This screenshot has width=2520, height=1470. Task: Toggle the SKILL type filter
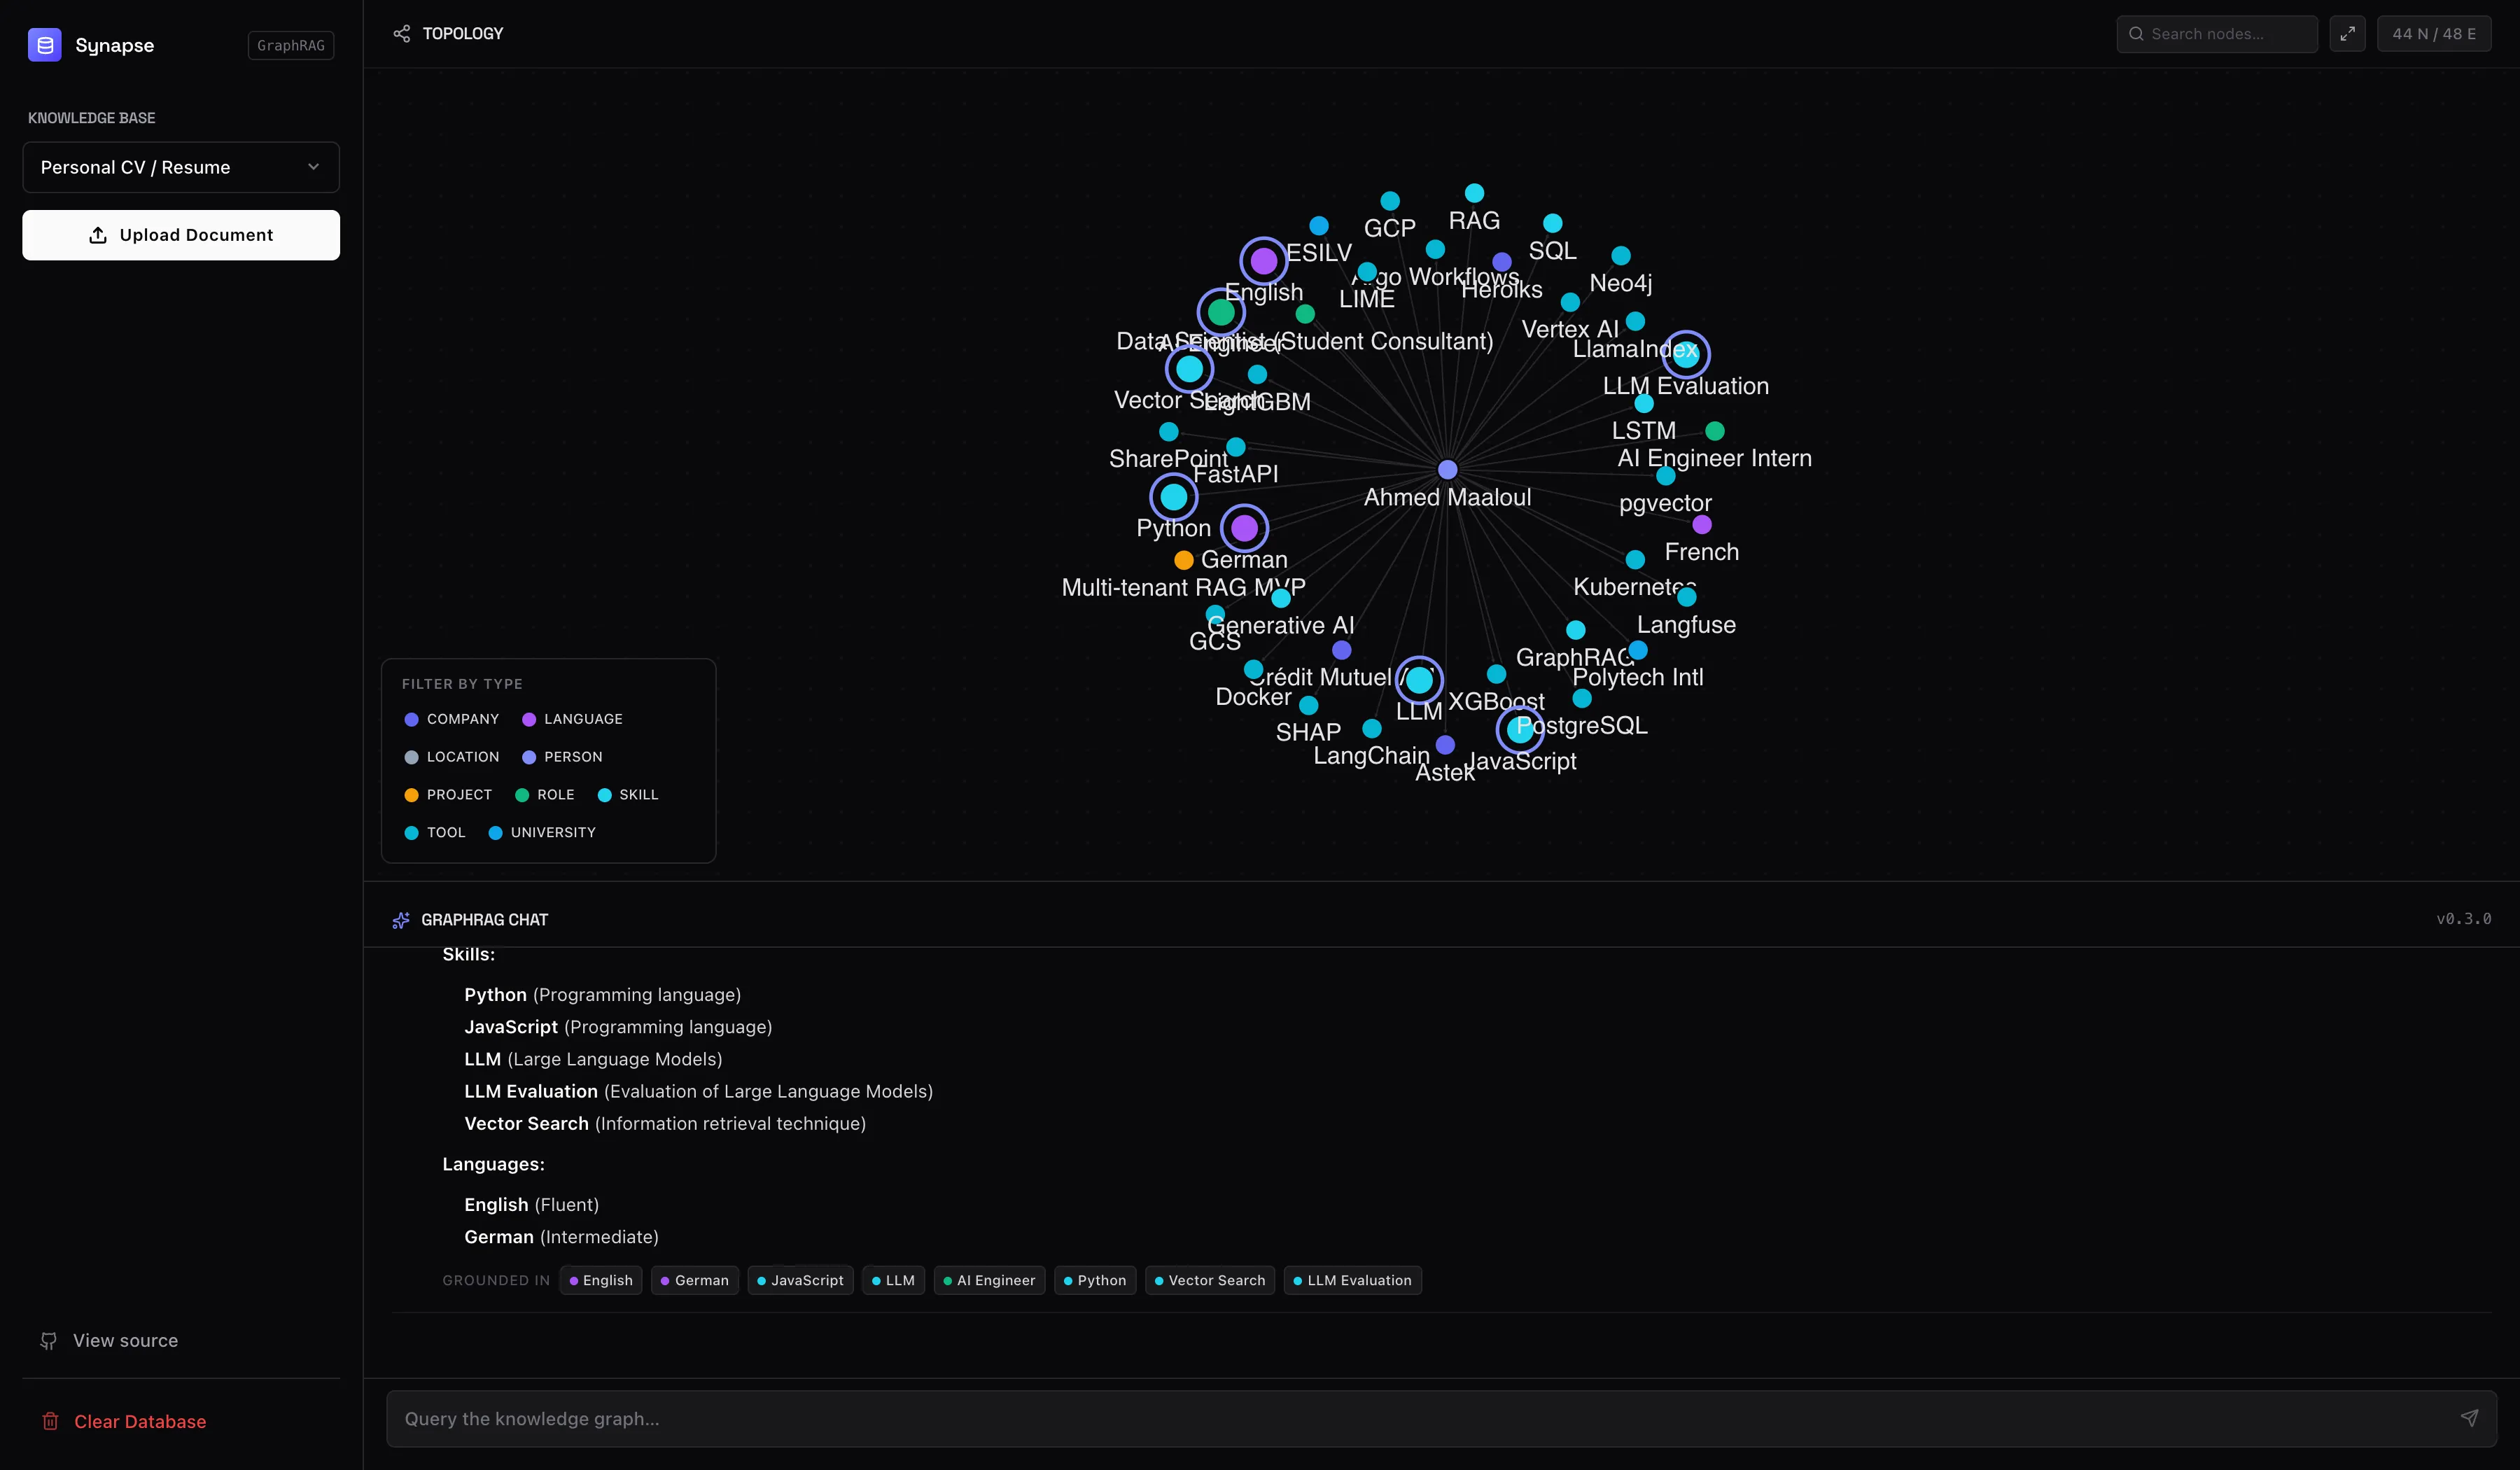[x=628, y=795]
